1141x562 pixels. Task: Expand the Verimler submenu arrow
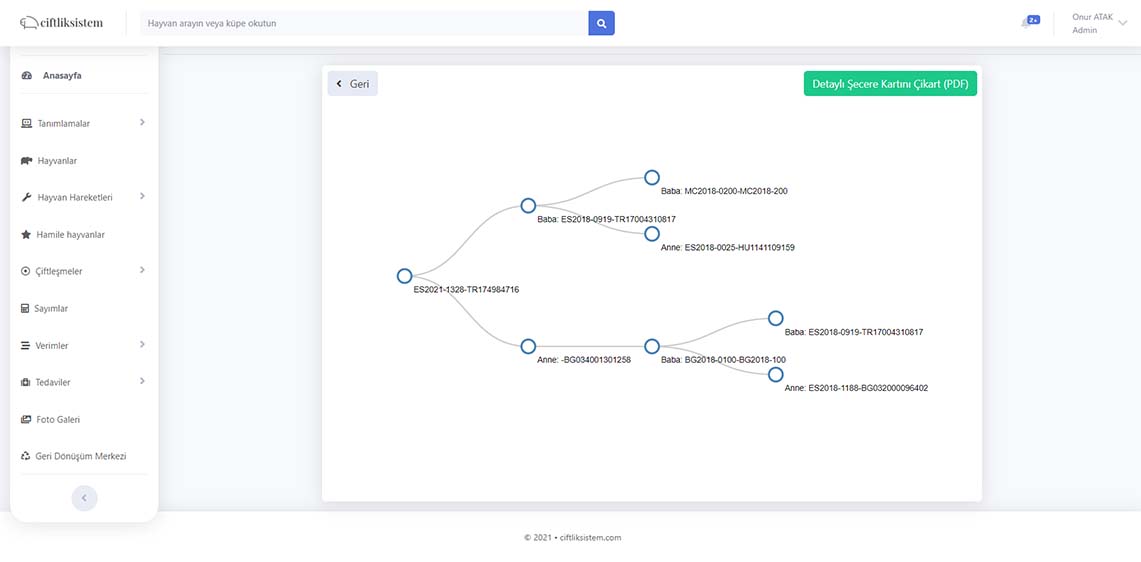[x=142, y=344]
